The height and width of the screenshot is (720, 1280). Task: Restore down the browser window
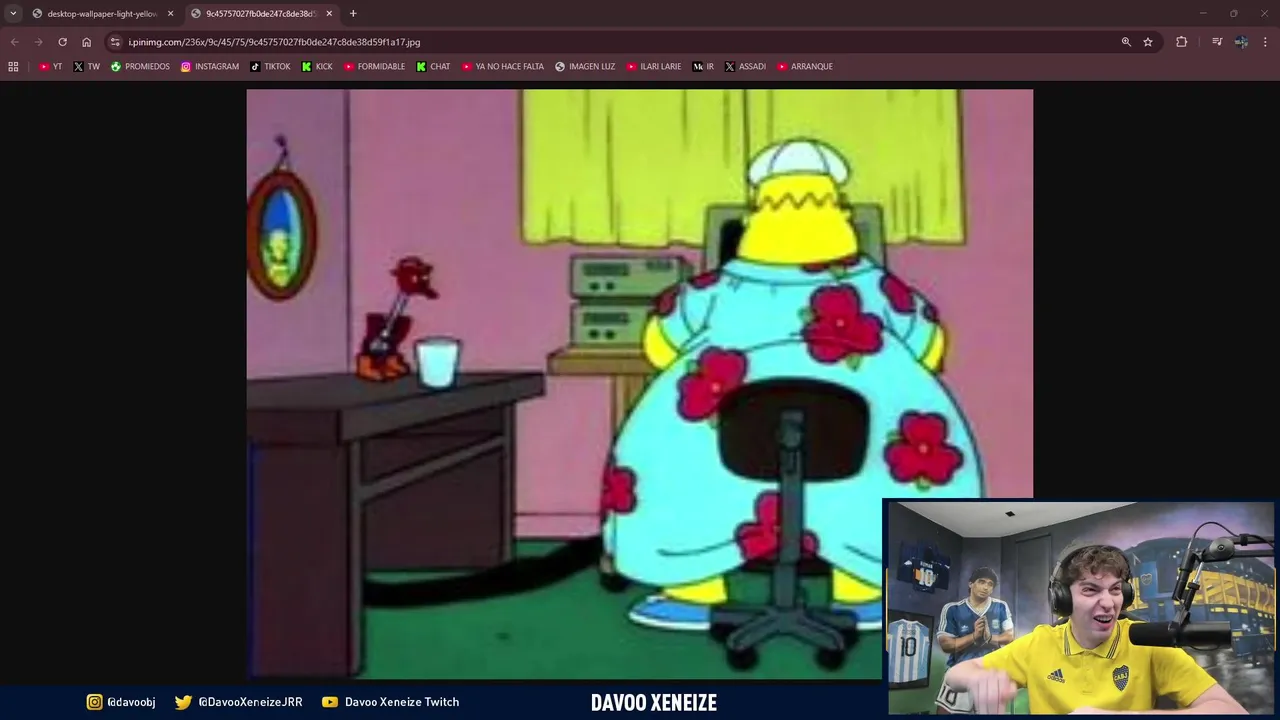pyautogui.click(x=1233, y=13)
